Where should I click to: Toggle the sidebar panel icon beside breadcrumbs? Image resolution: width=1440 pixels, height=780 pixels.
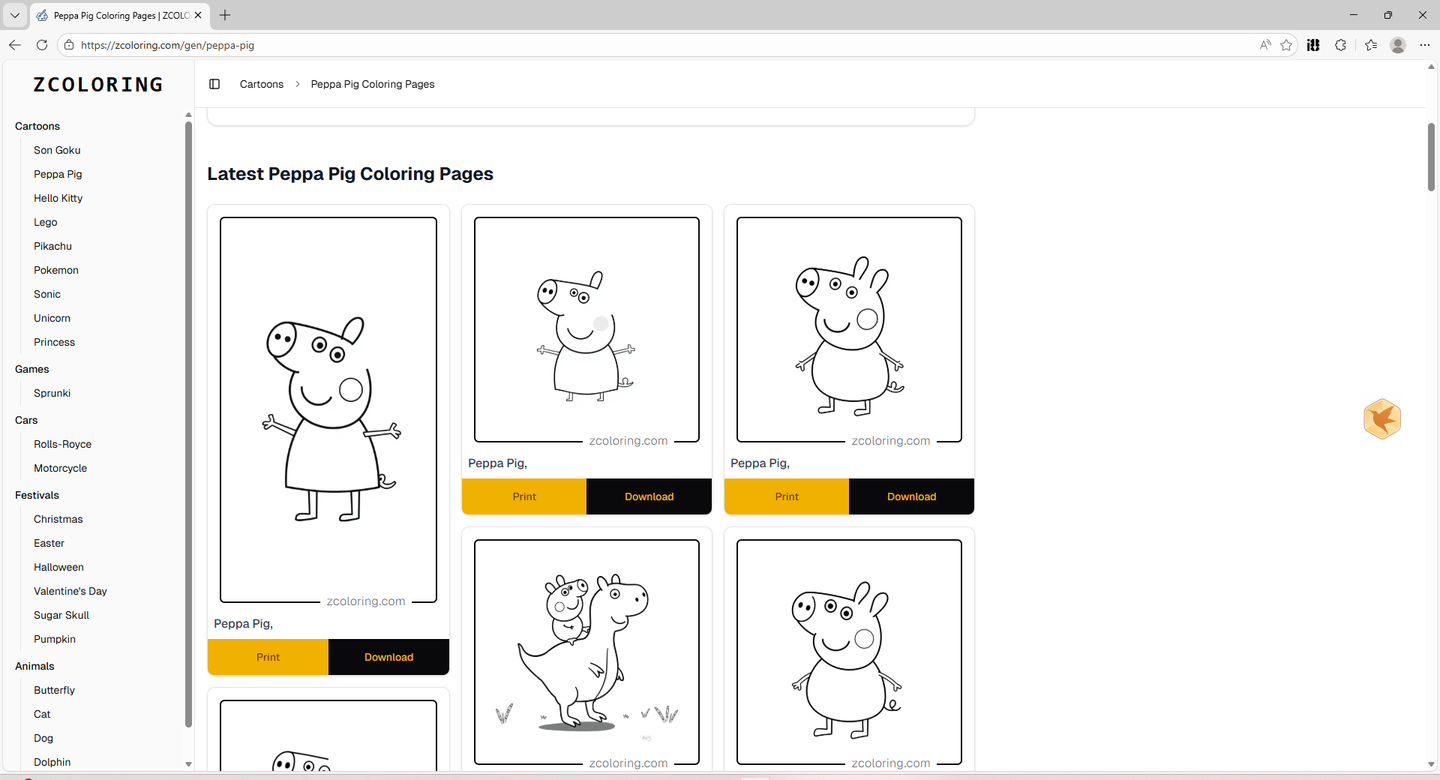[x=214, y=84]
